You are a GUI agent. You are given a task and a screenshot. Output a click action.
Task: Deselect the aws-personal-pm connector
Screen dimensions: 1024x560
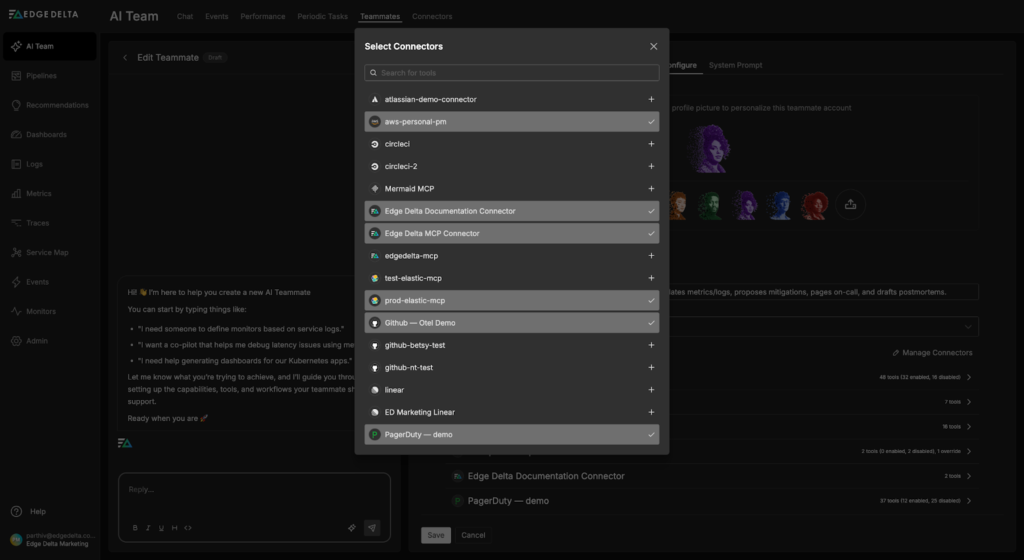click(x=651, y=122)
